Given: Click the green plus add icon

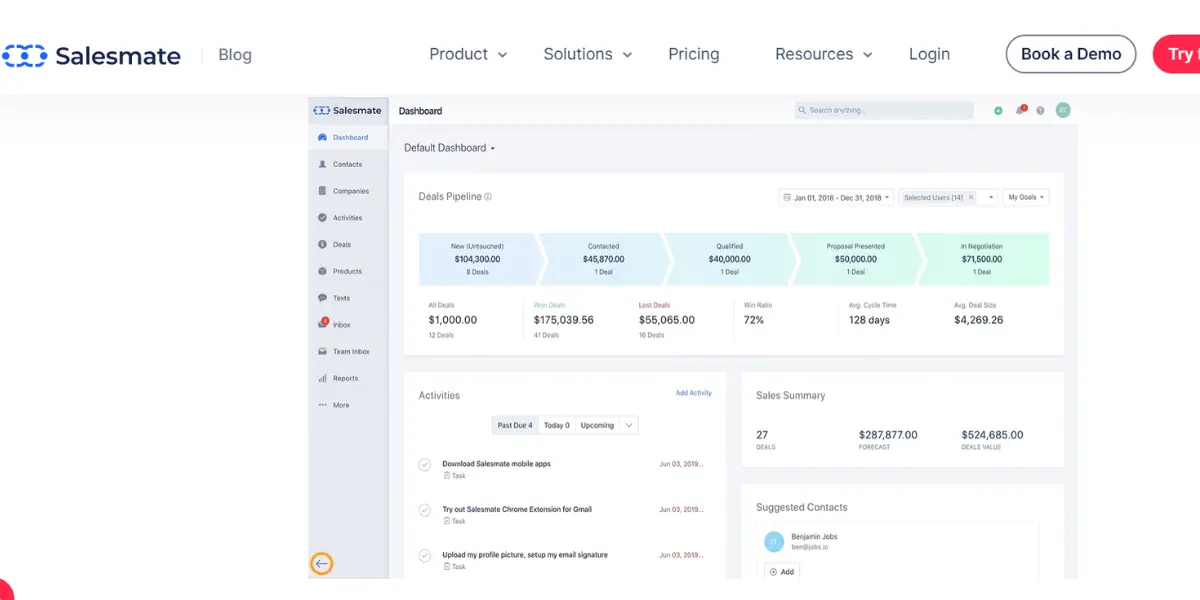Looking at the screenshot, I should [x=998, y=111].
